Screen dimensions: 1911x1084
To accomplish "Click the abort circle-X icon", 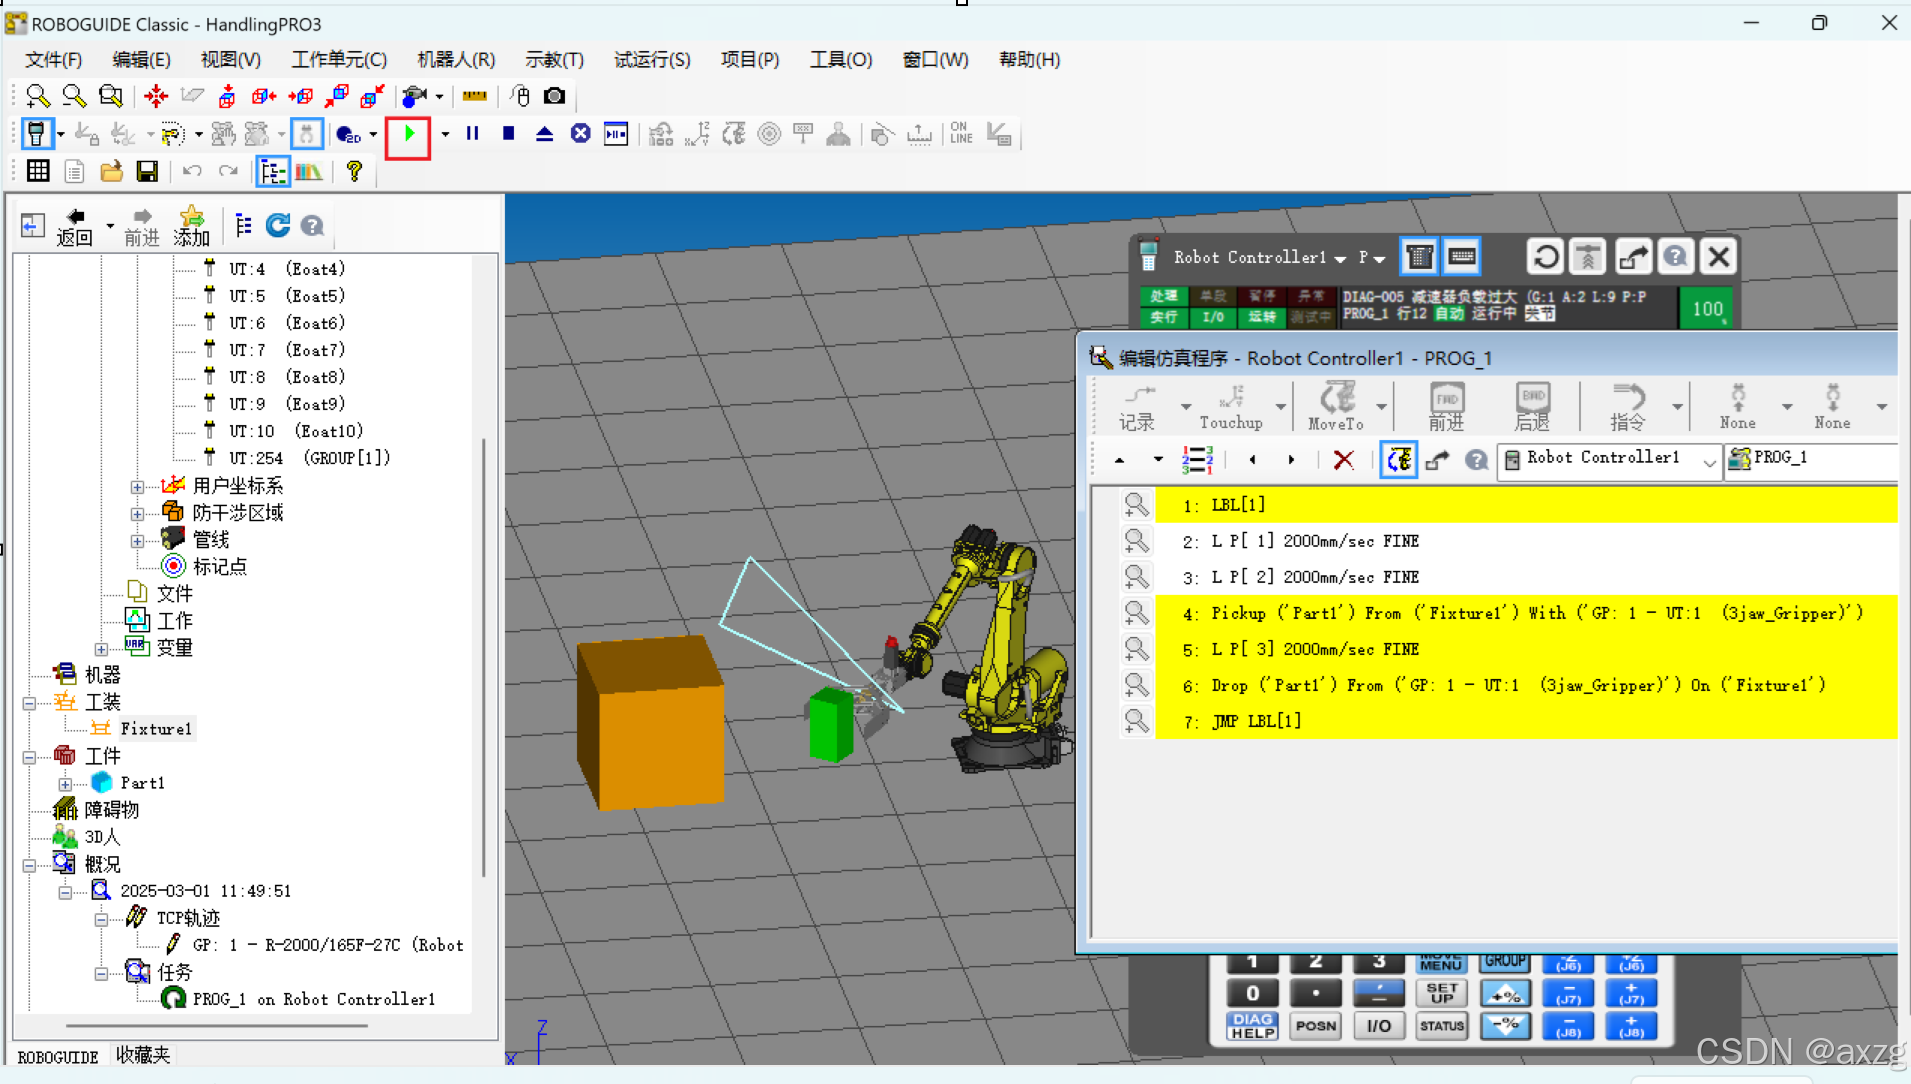I will (580, 134).
